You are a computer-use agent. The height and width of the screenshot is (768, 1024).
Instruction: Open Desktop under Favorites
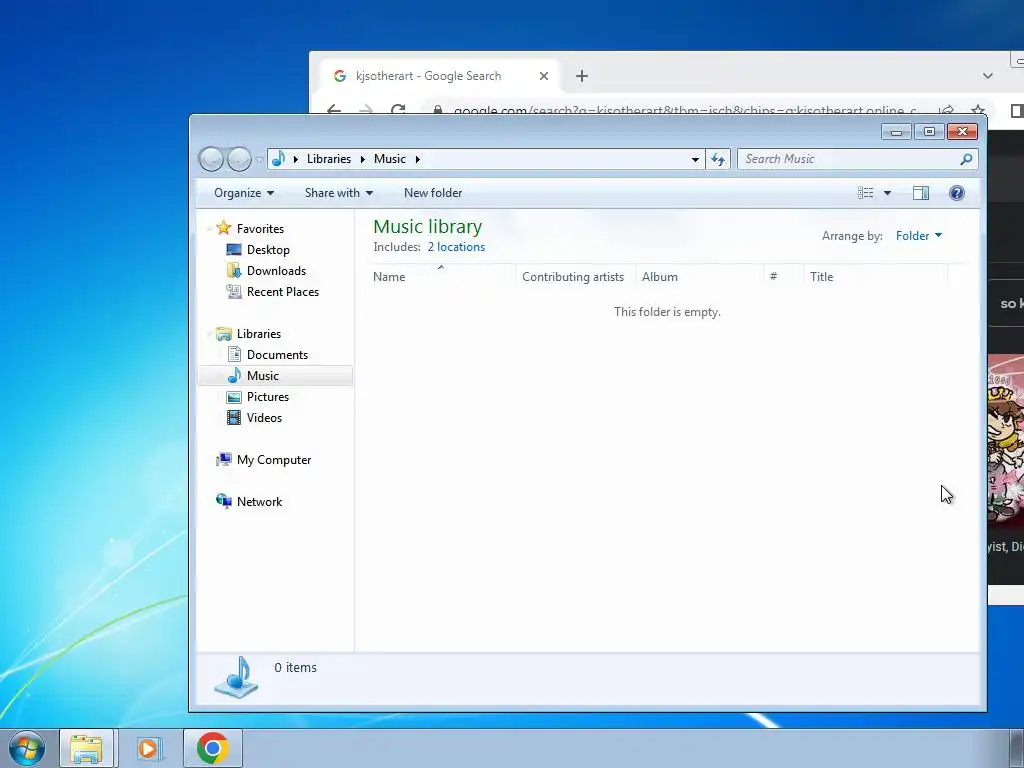coord(268,249)
